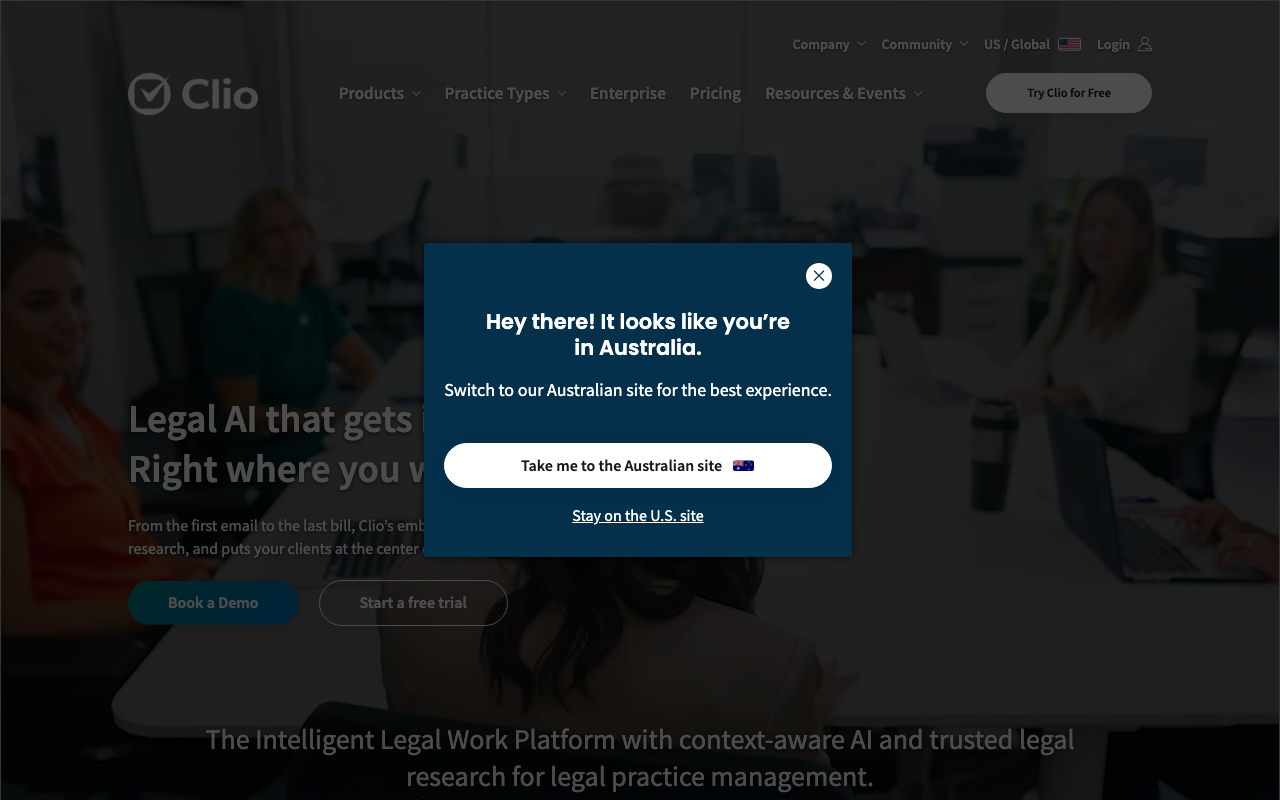This screenshot has height=800, width=1280.
Task: Click the Clio wordmark text
Action: click(x=220, y=95)
